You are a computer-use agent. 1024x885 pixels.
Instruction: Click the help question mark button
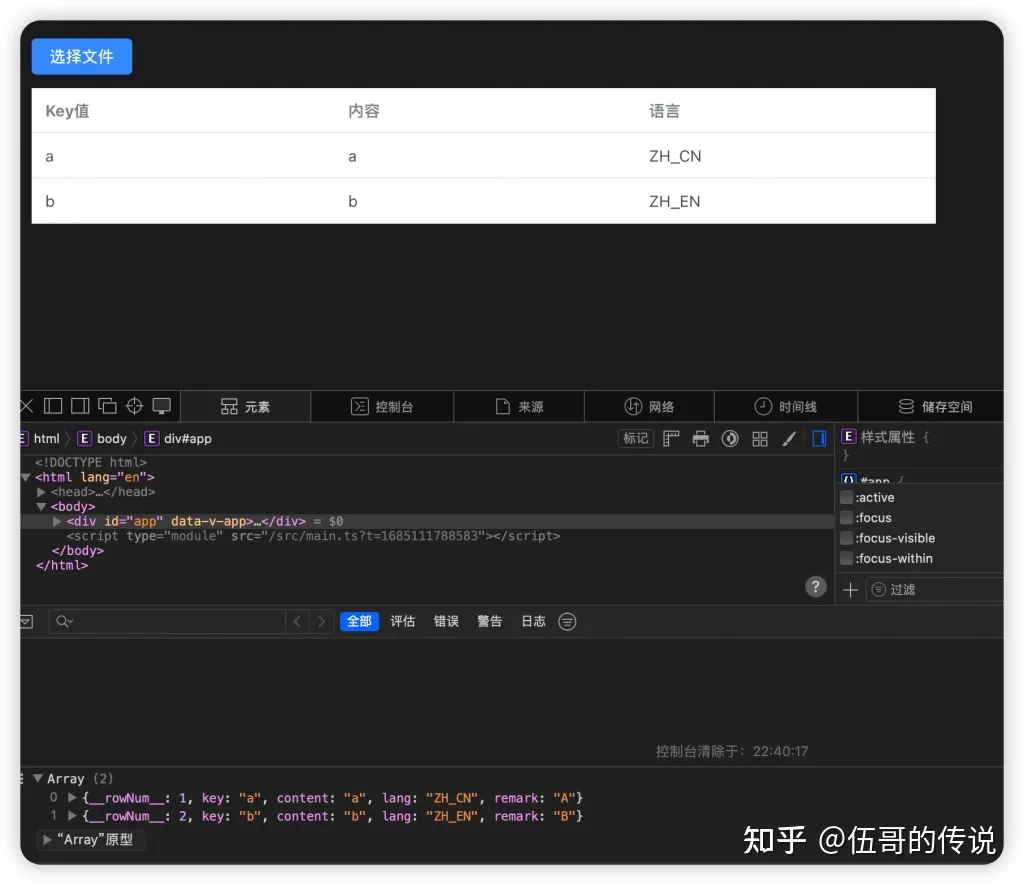click(x=815, y=587)
